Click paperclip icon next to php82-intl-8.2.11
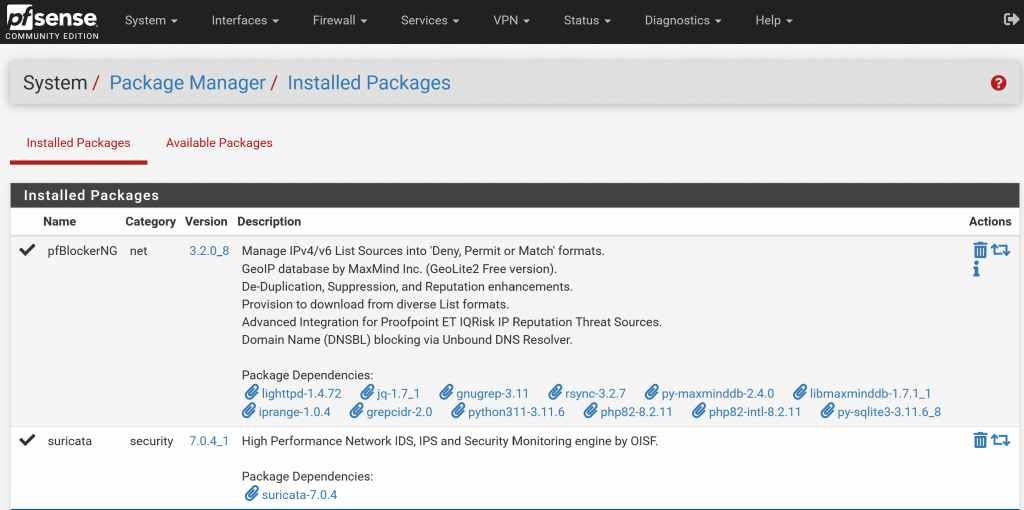 tap(699, 411)
